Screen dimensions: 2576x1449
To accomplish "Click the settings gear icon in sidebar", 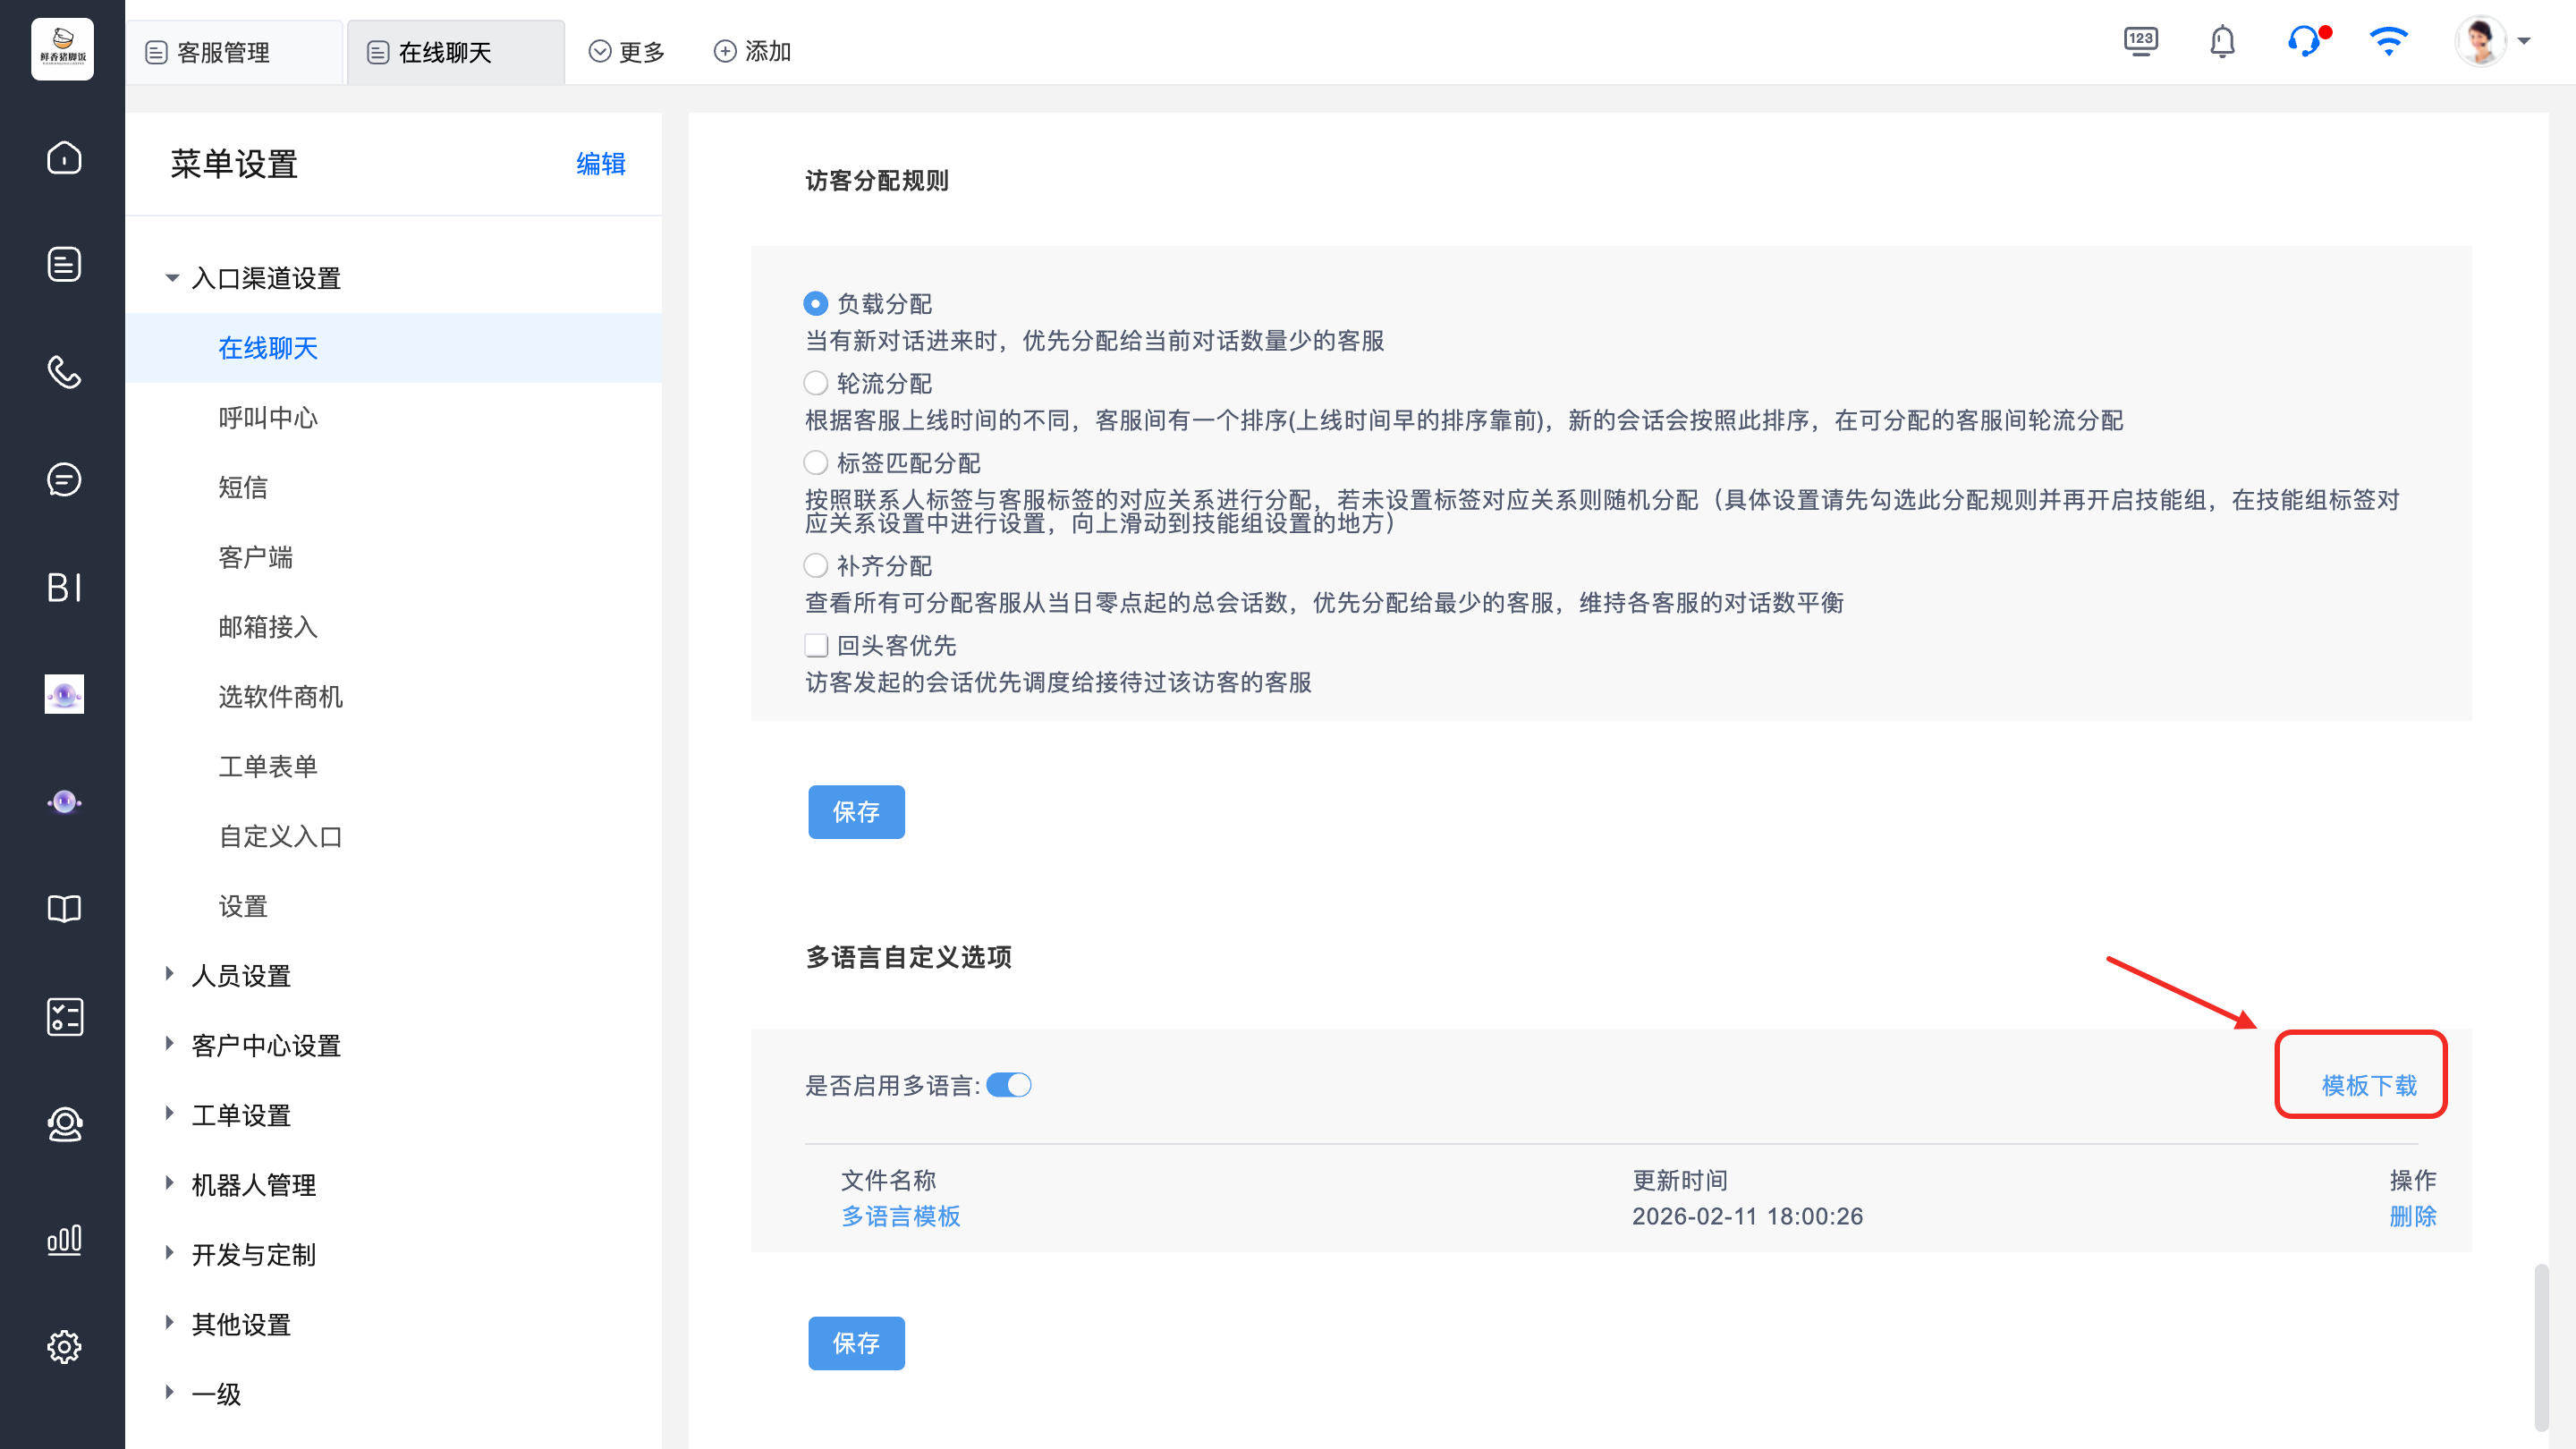I will [64, 1346].
